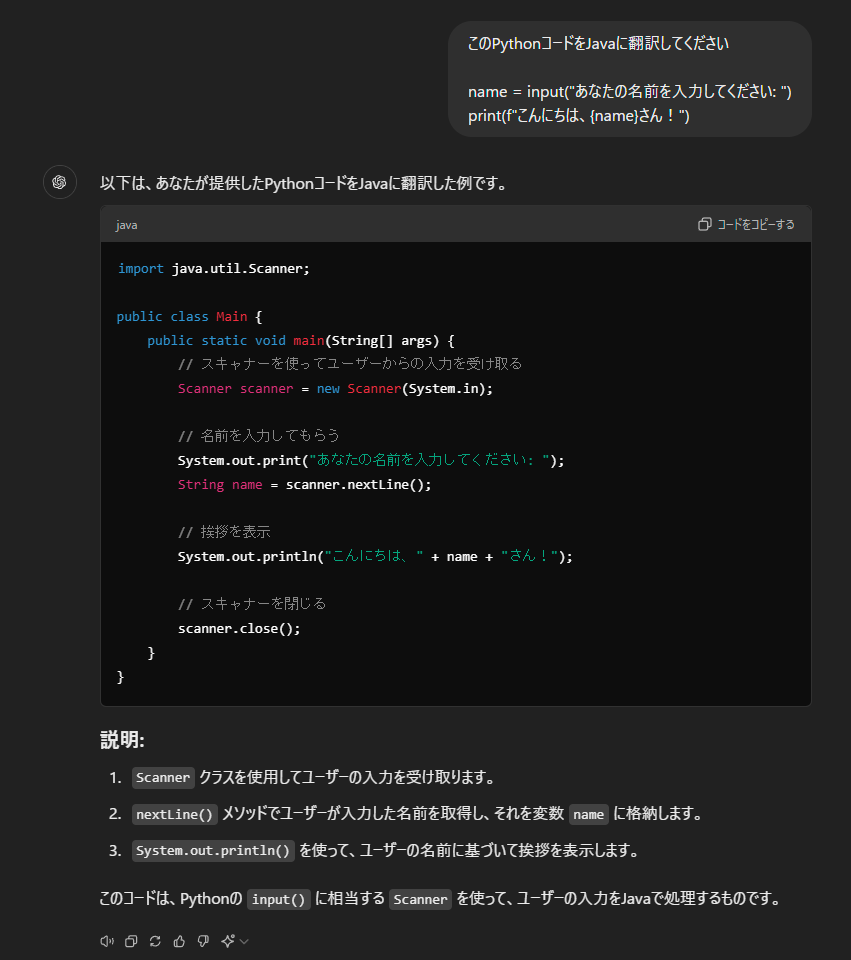Regenerate the response with the refresh icon

pos(155,941)
